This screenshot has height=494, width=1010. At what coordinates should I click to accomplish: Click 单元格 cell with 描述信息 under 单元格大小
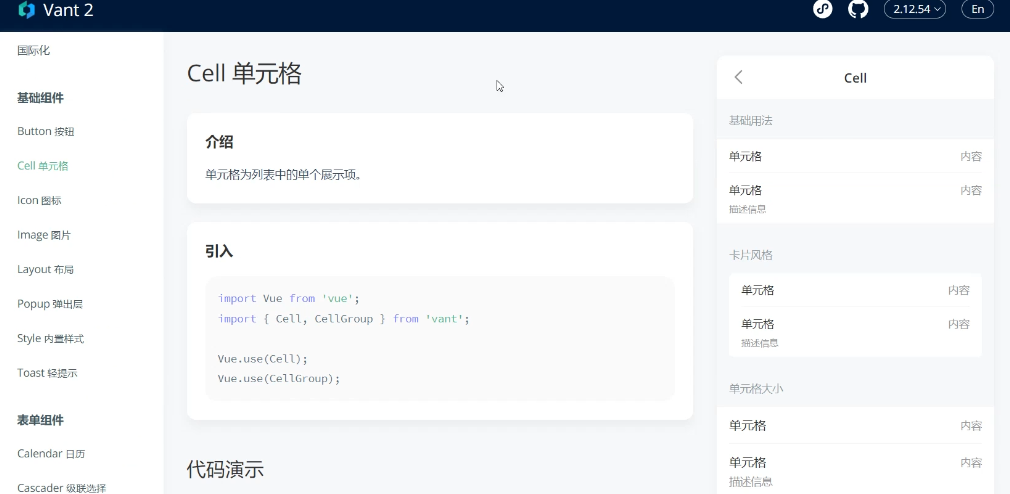point(855,470)
